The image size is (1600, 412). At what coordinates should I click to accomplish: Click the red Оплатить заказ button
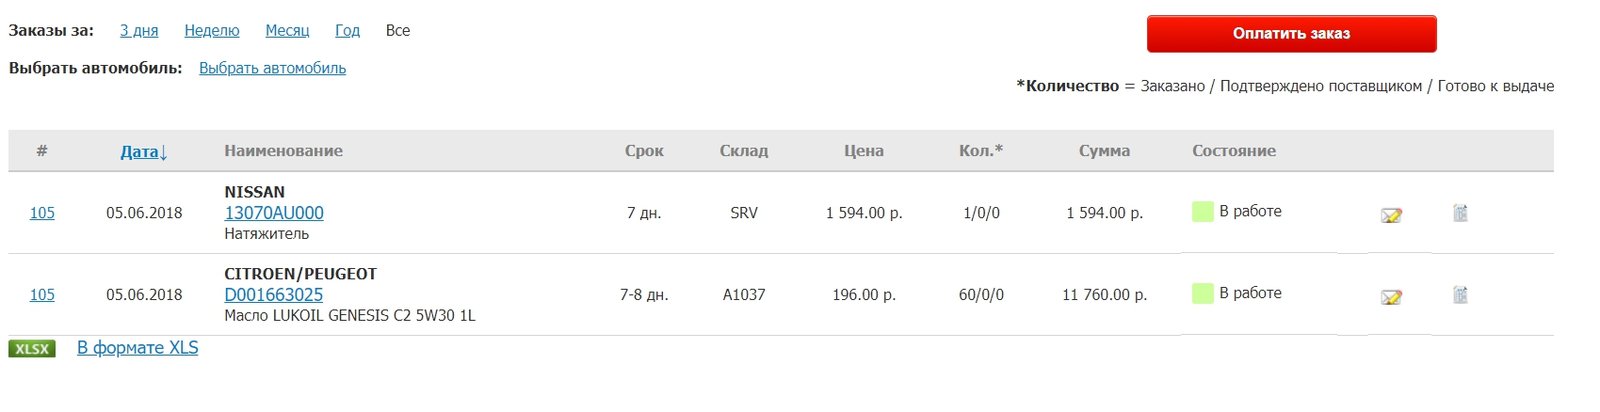(1291, 33)
